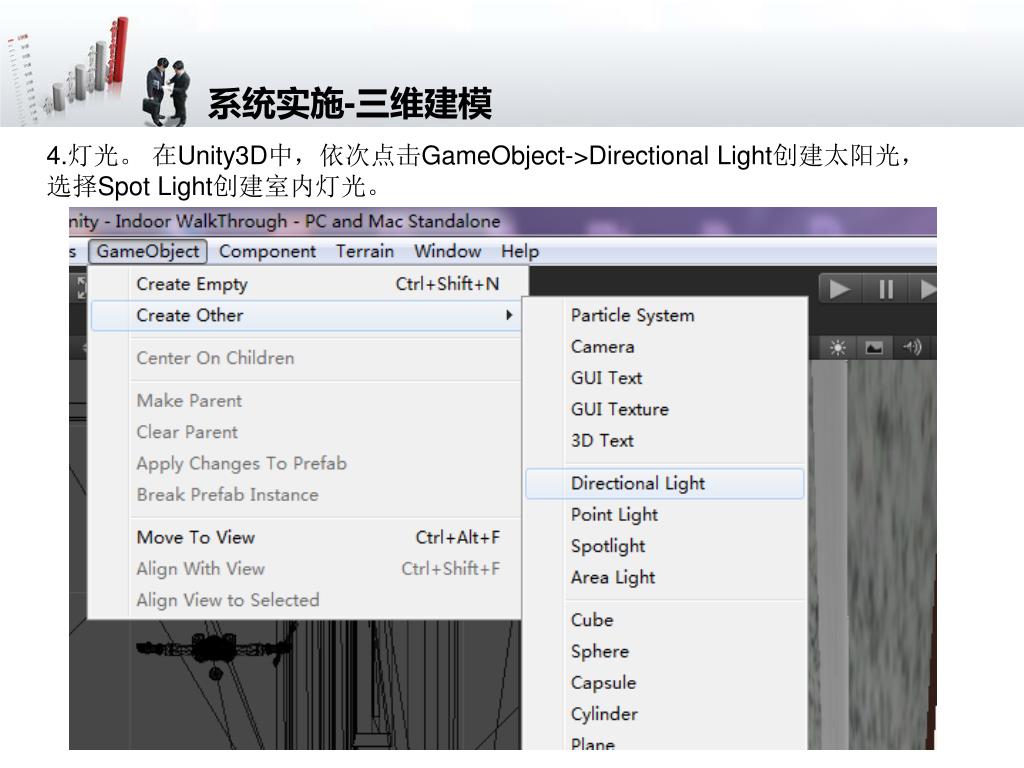Create a Plane primitive

pos(665,742)
